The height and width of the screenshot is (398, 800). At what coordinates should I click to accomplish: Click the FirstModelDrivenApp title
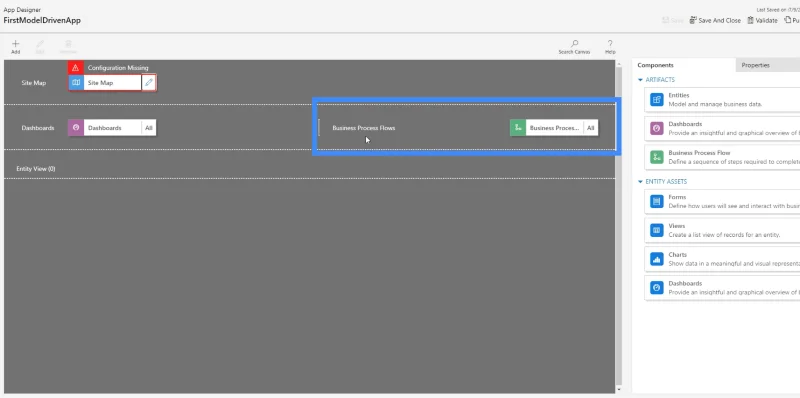click(42, 21)
